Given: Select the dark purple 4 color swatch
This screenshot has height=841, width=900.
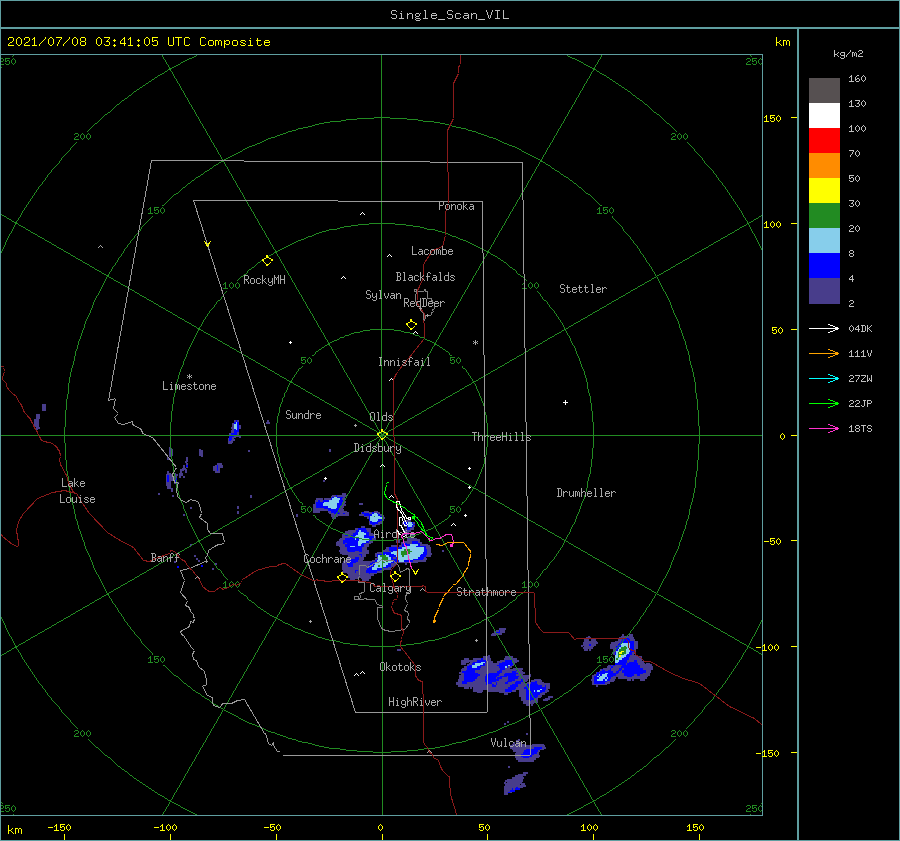Looking at the screenshot, I should pyautogui.click(x=824, y=290).
